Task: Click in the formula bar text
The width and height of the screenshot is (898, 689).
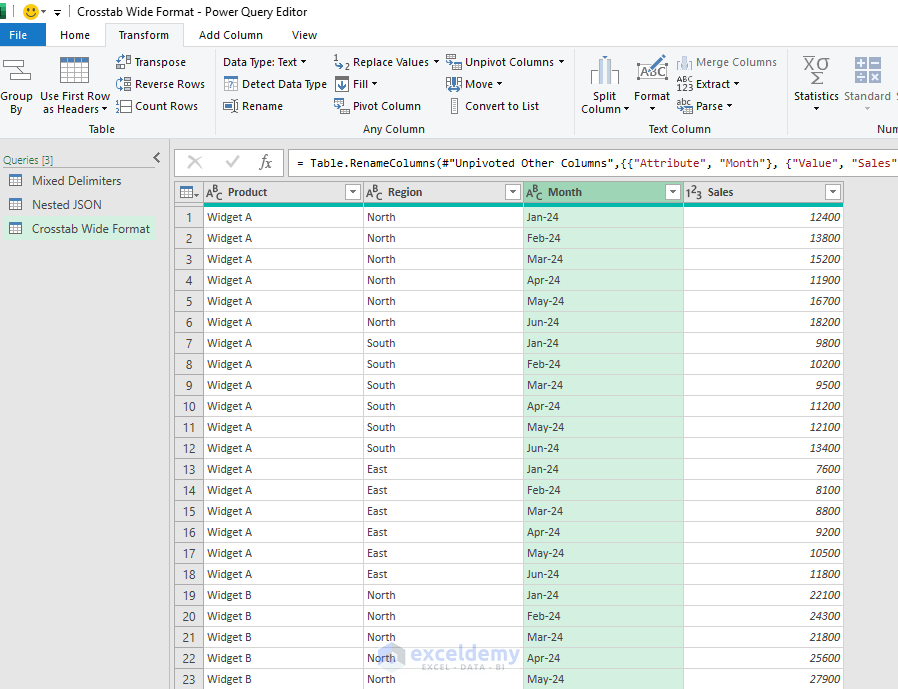Action: click(593, 163)
